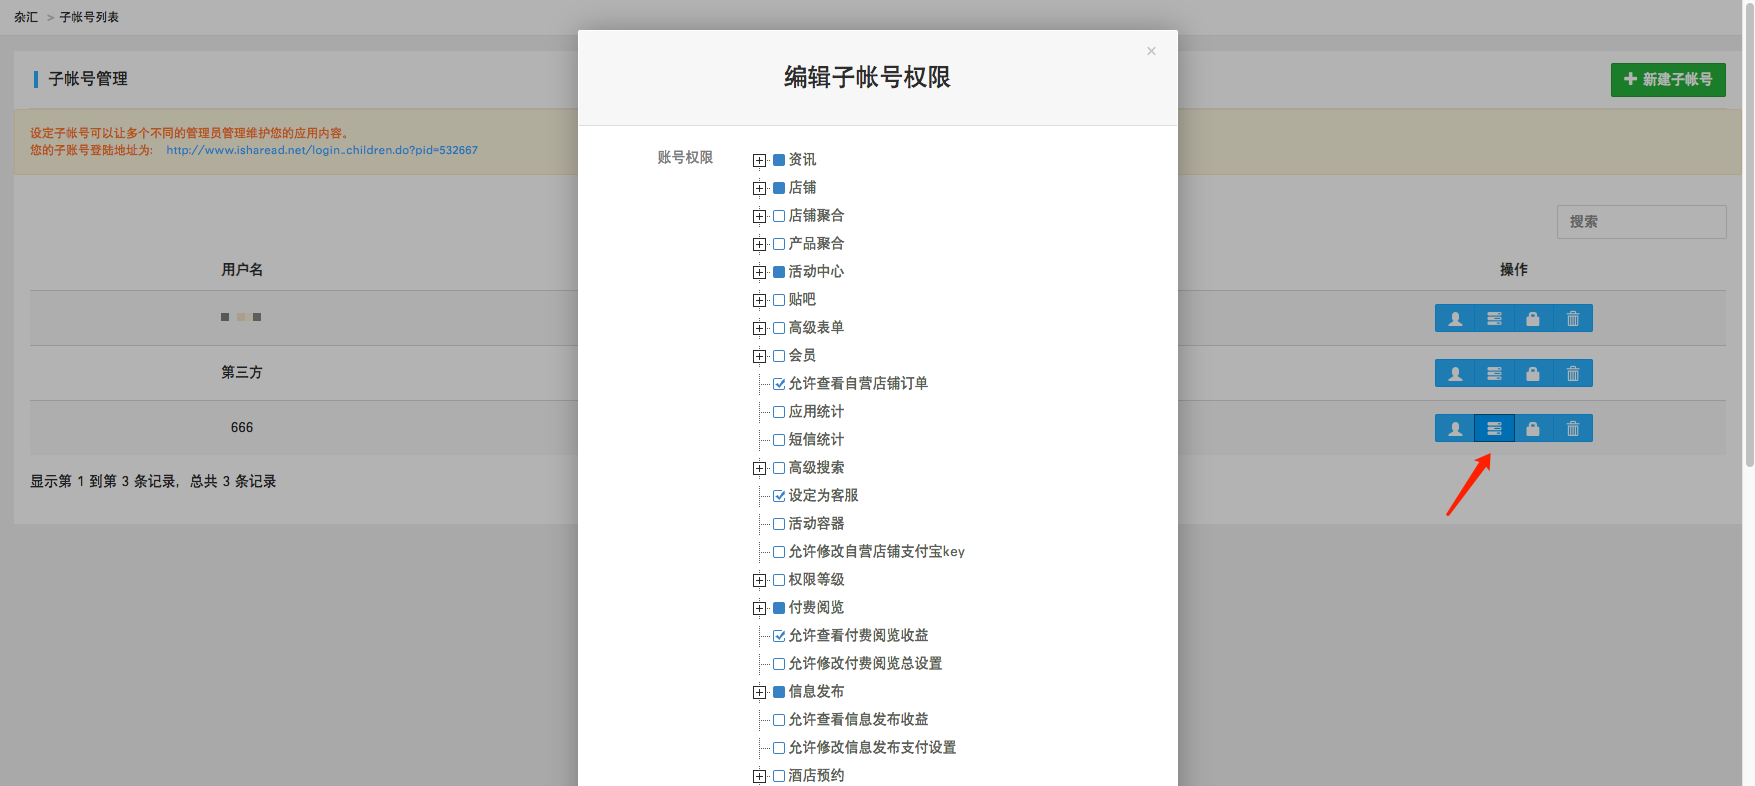
Task: Click the lock icon in the 666 row
Action: 1533,429
